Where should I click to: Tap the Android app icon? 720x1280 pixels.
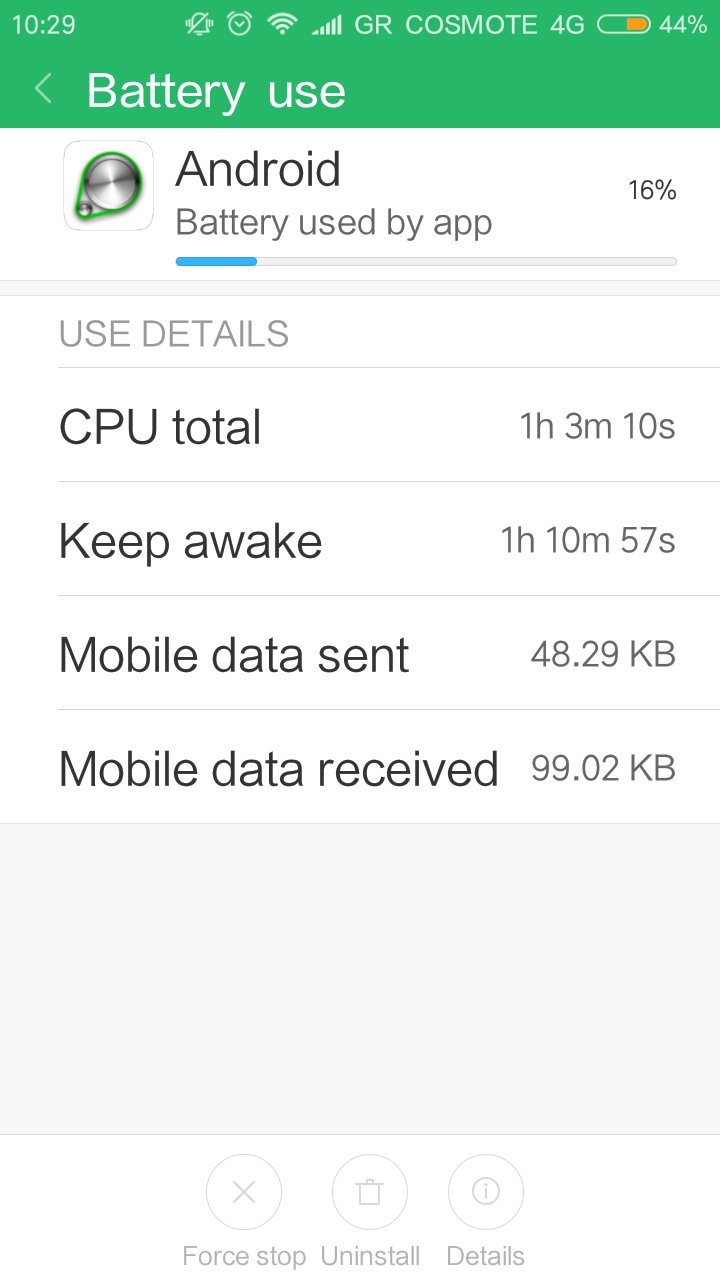[x=108, y=186]
